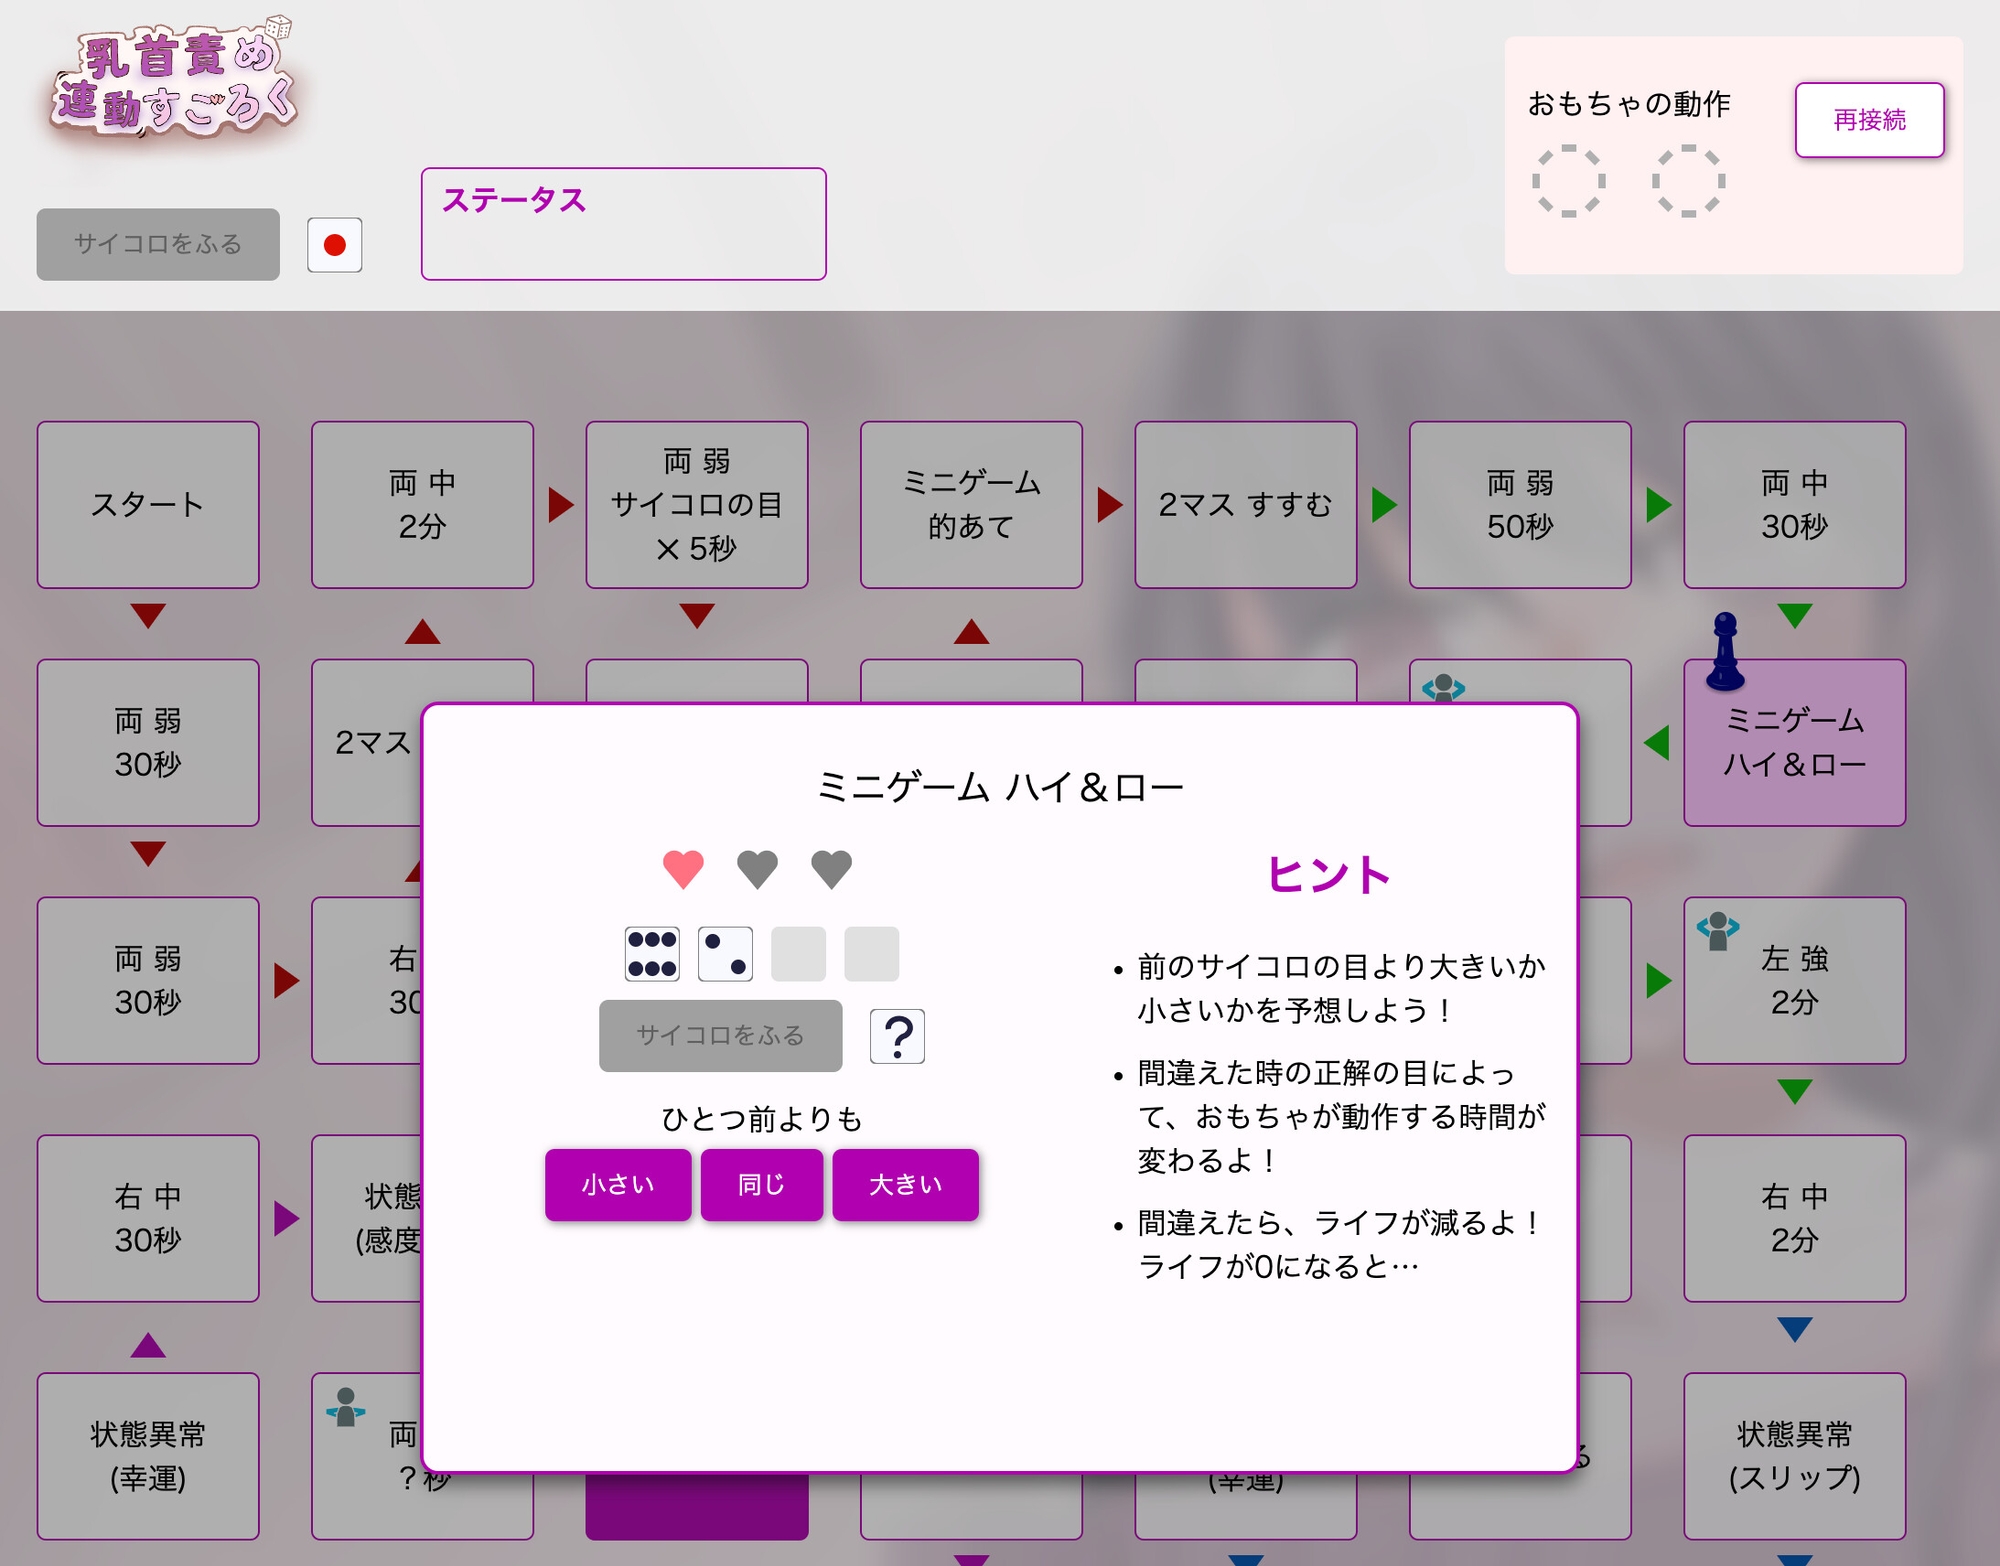
Task: Click inside the ステータス status panel
Action: tap(624, 224)
